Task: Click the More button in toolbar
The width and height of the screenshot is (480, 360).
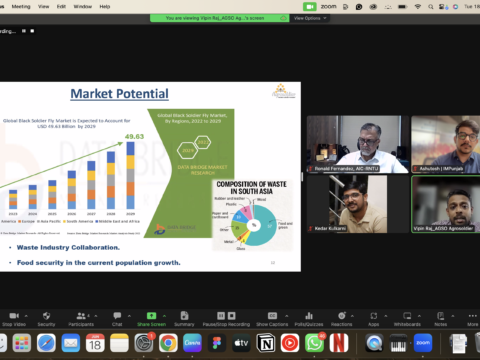Action: (473, 319)
